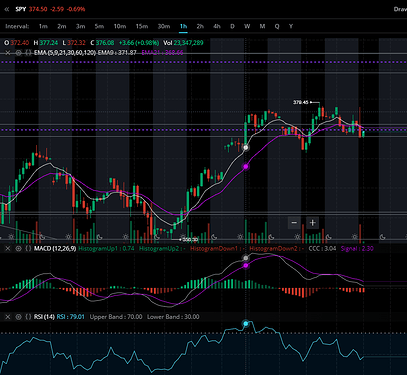Select the 5m interval
The height and width of the screenshot is (375, 407).
[99, 26]
